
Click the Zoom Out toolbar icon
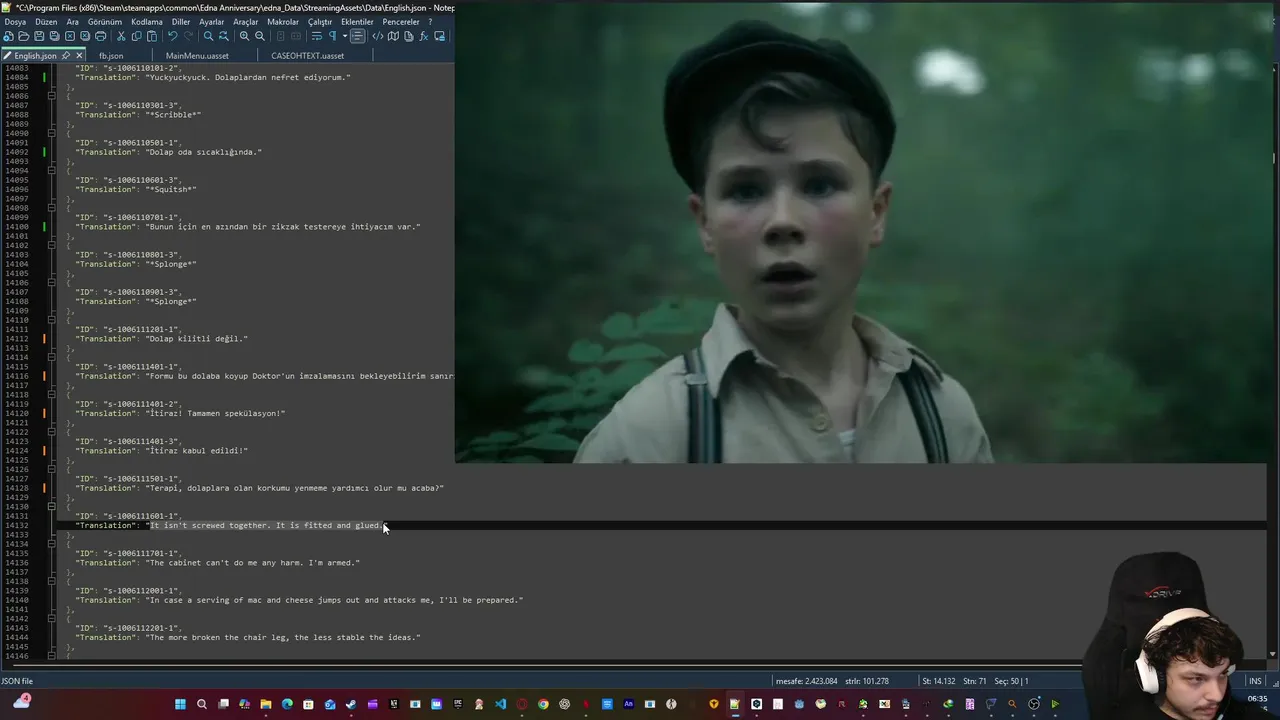(x=260, y=36)
